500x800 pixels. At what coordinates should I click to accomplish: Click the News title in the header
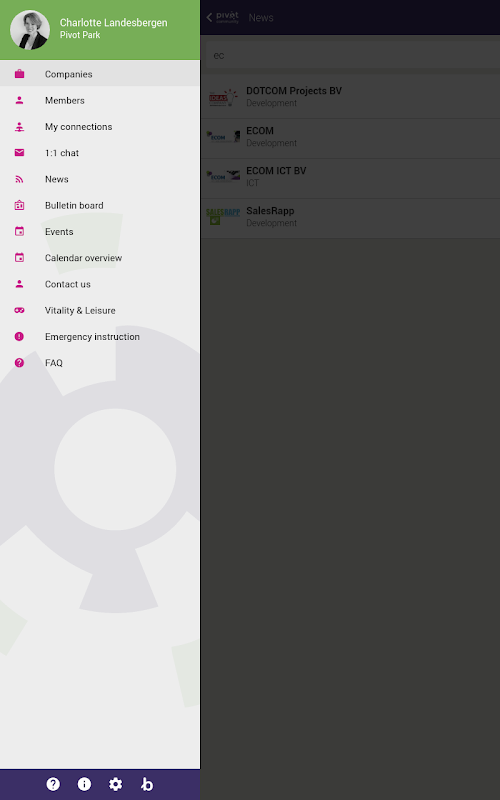click(261, 18)
